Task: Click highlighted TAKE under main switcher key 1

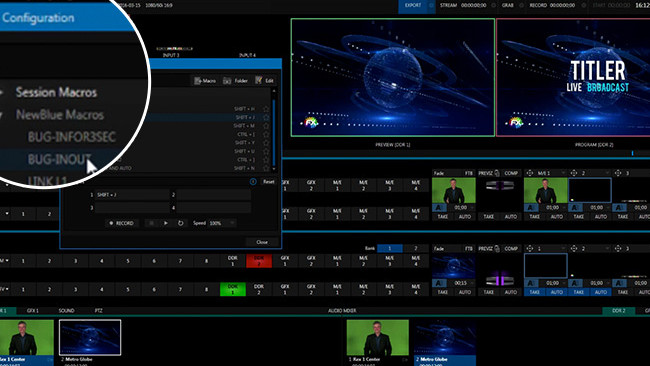Action: click(535, 292)
